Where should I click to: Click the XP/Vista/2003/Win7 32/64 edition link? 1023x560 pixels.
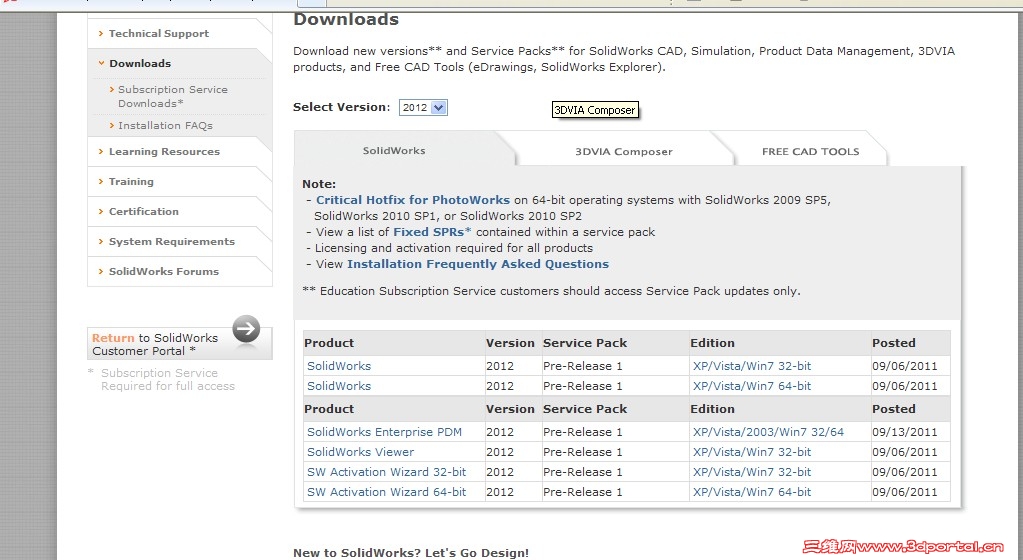(768, 432)
